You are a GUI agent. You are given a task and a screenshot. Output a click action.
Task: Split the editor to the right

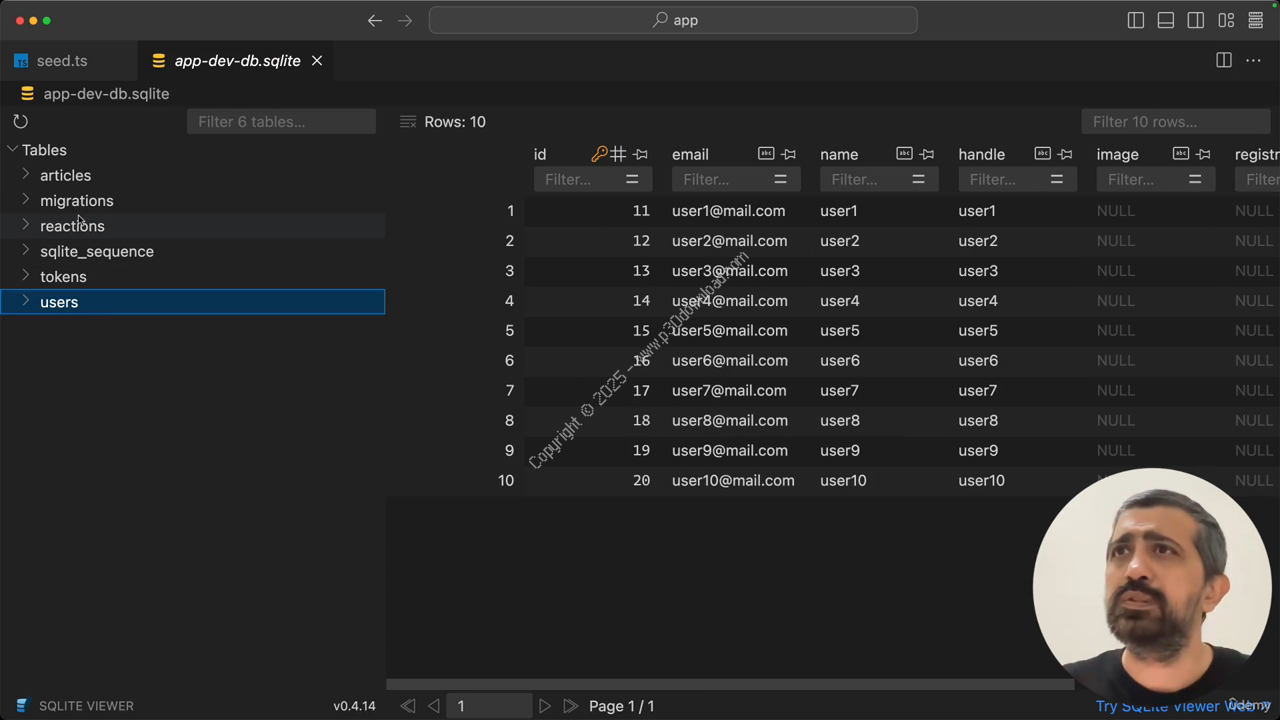coord(1224,60)
